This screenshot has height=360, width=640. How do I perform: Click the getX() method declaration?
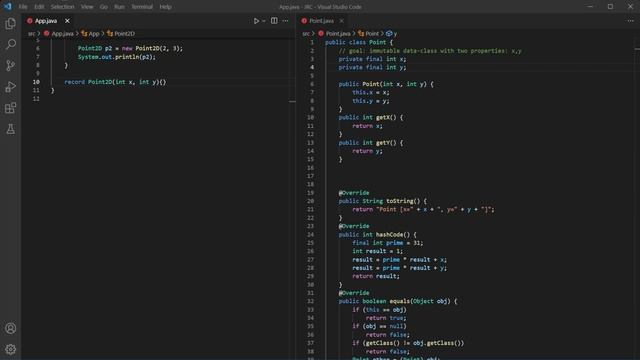(x=371, y=118)
